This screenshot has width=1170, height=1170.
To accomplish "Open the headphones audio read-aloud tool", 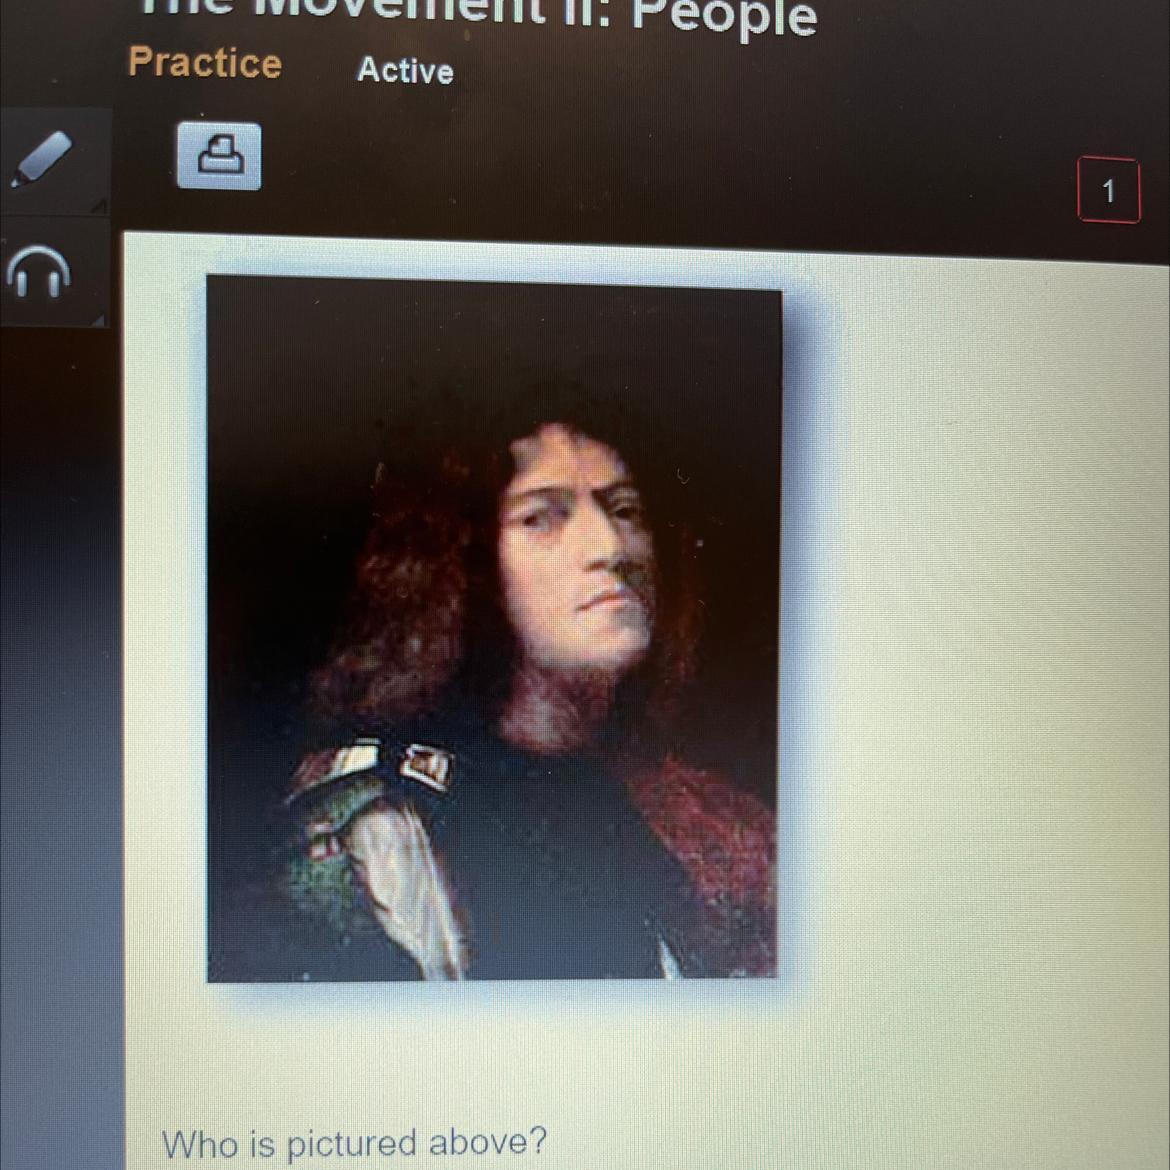I will (39, 271).
